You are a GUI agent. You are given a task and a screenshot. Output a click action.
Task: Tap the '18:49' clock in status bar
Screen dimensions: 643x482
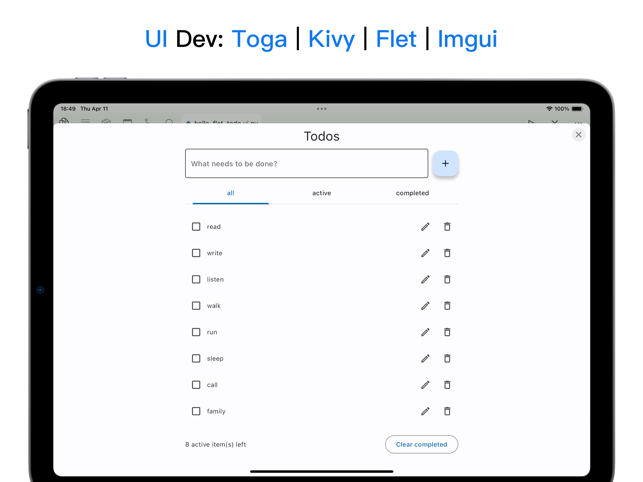[x=68, y=109]
